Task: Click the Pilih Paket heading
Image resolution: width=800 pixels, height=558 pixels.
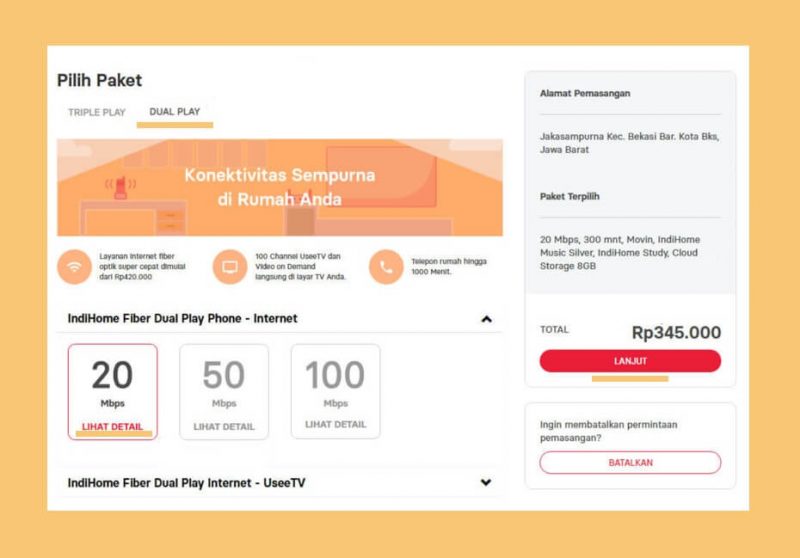Action: tap(99, 81)
